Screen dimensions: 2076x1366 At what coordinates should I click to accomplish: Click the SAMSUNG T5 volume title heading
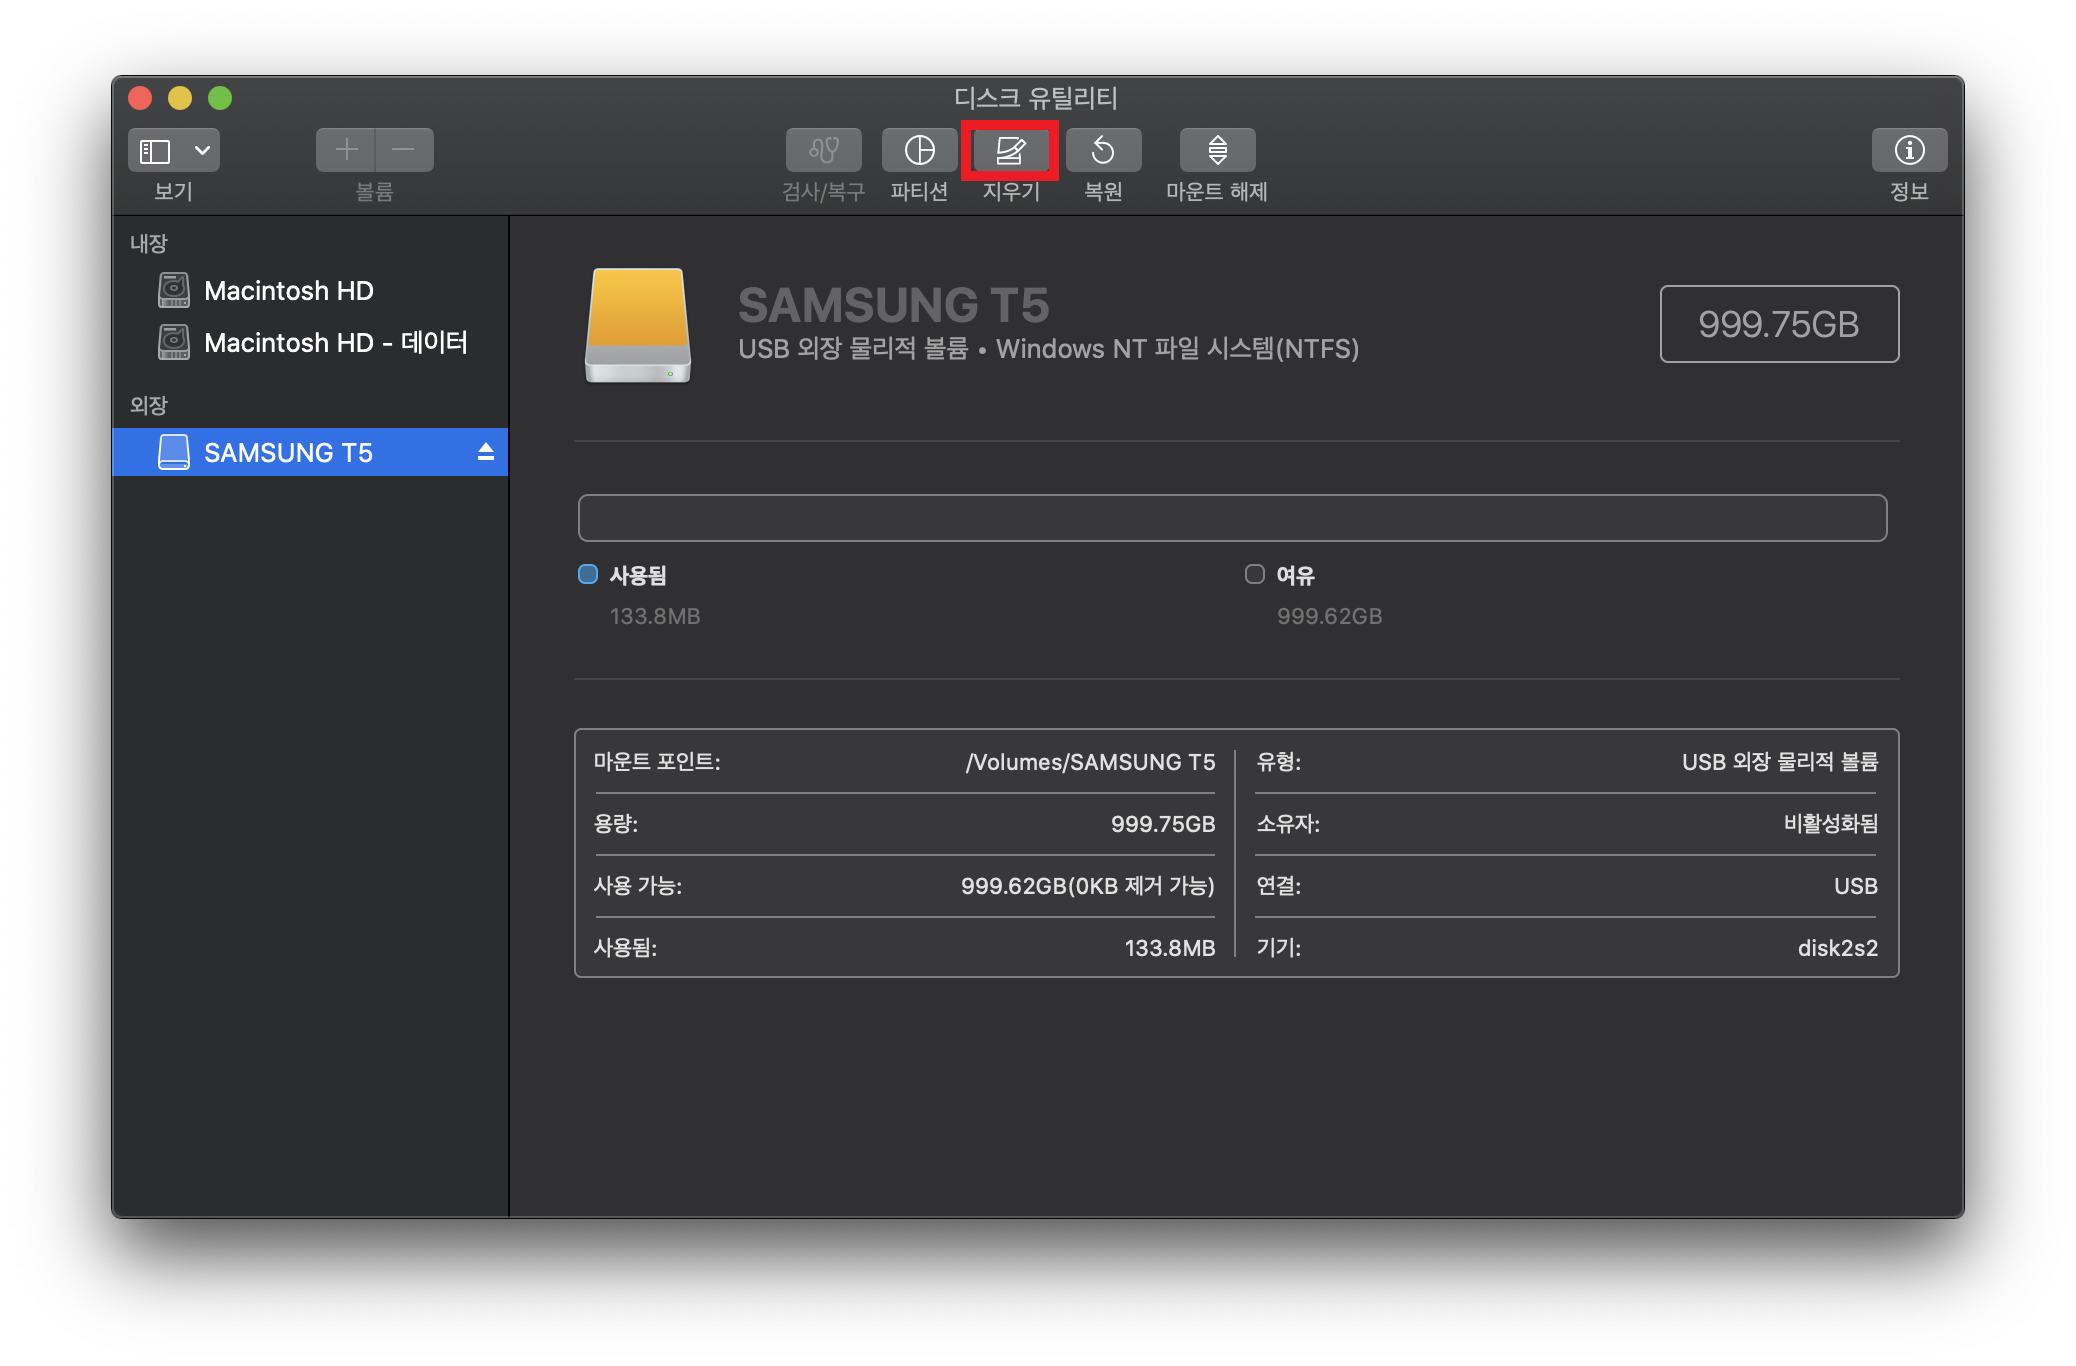click(894, 305)
